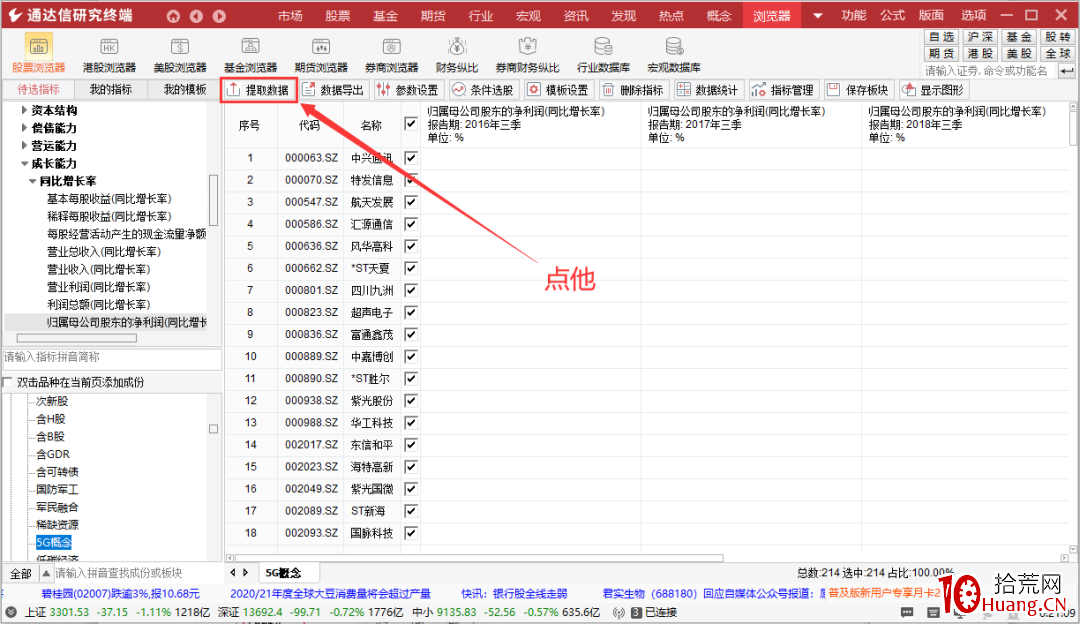
Task: Toggle the select-all checkbox in table header
Action: pos(411,124)
